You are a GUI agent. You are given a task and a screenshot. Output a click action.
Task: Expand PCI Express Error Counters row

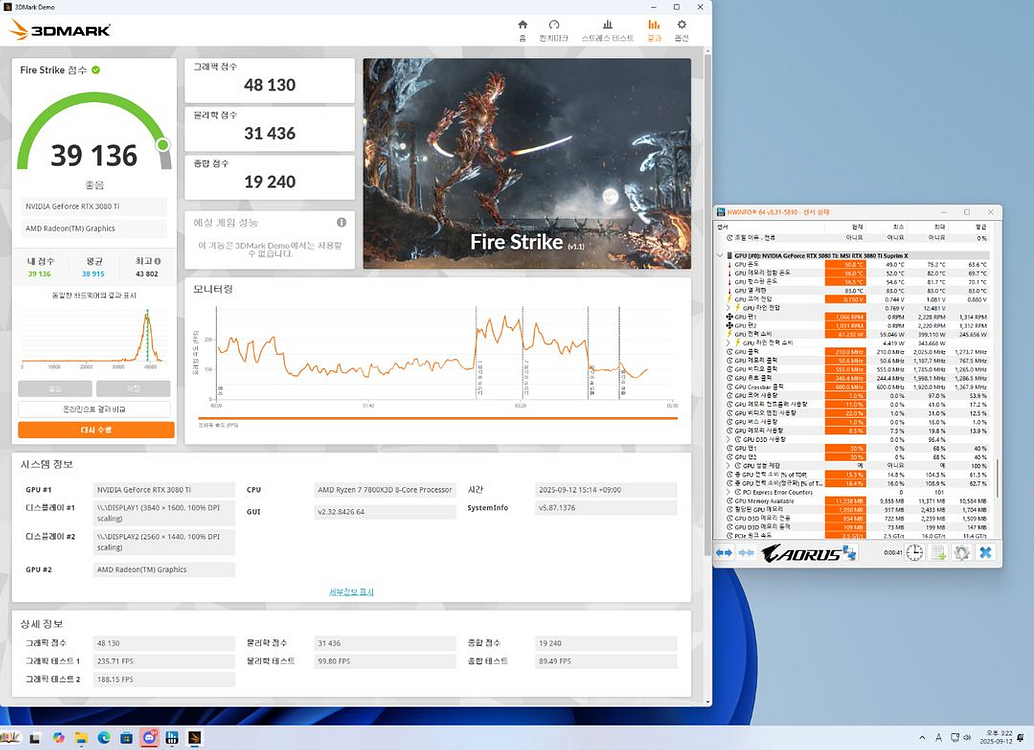pyautogui.click(x=729, y=492)
